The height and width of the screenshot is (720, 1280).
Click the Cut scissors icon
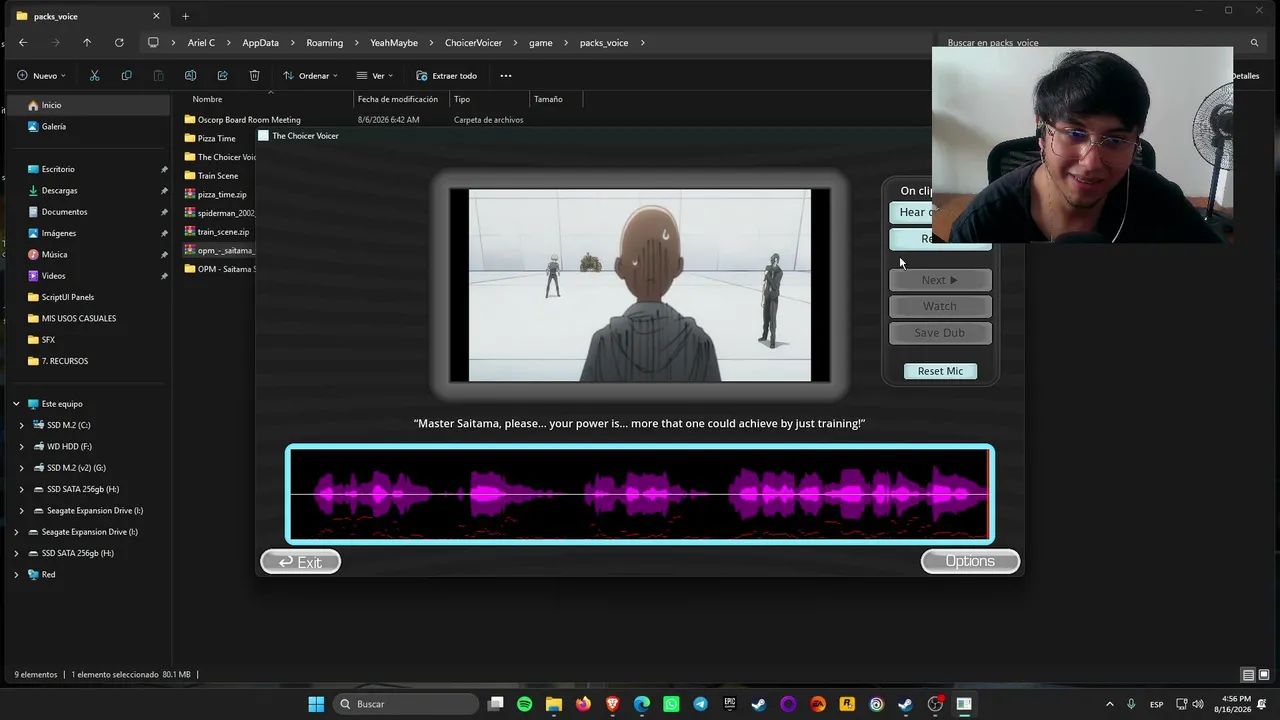(x=94, y=76)
